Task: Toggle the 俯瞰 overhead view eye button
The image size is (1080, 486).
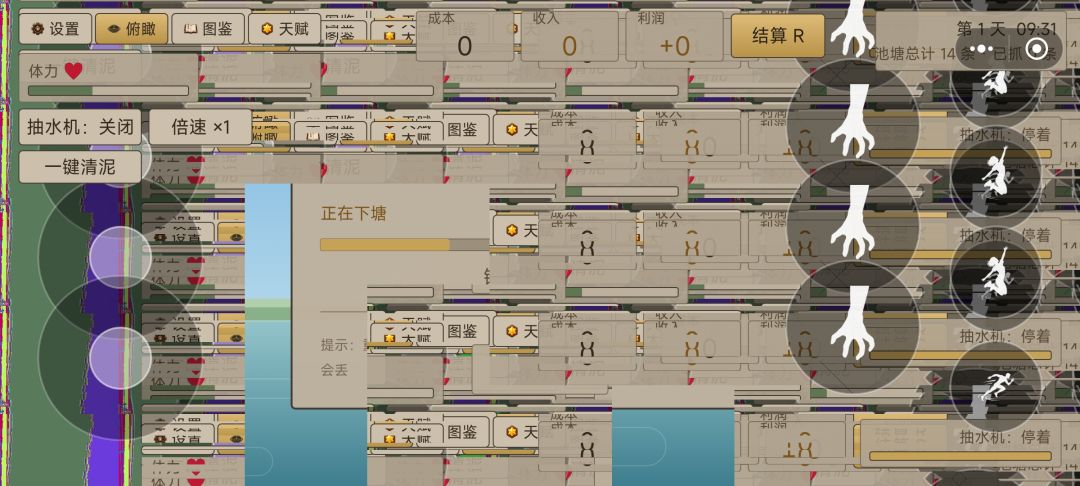Action: click(132, 29)
